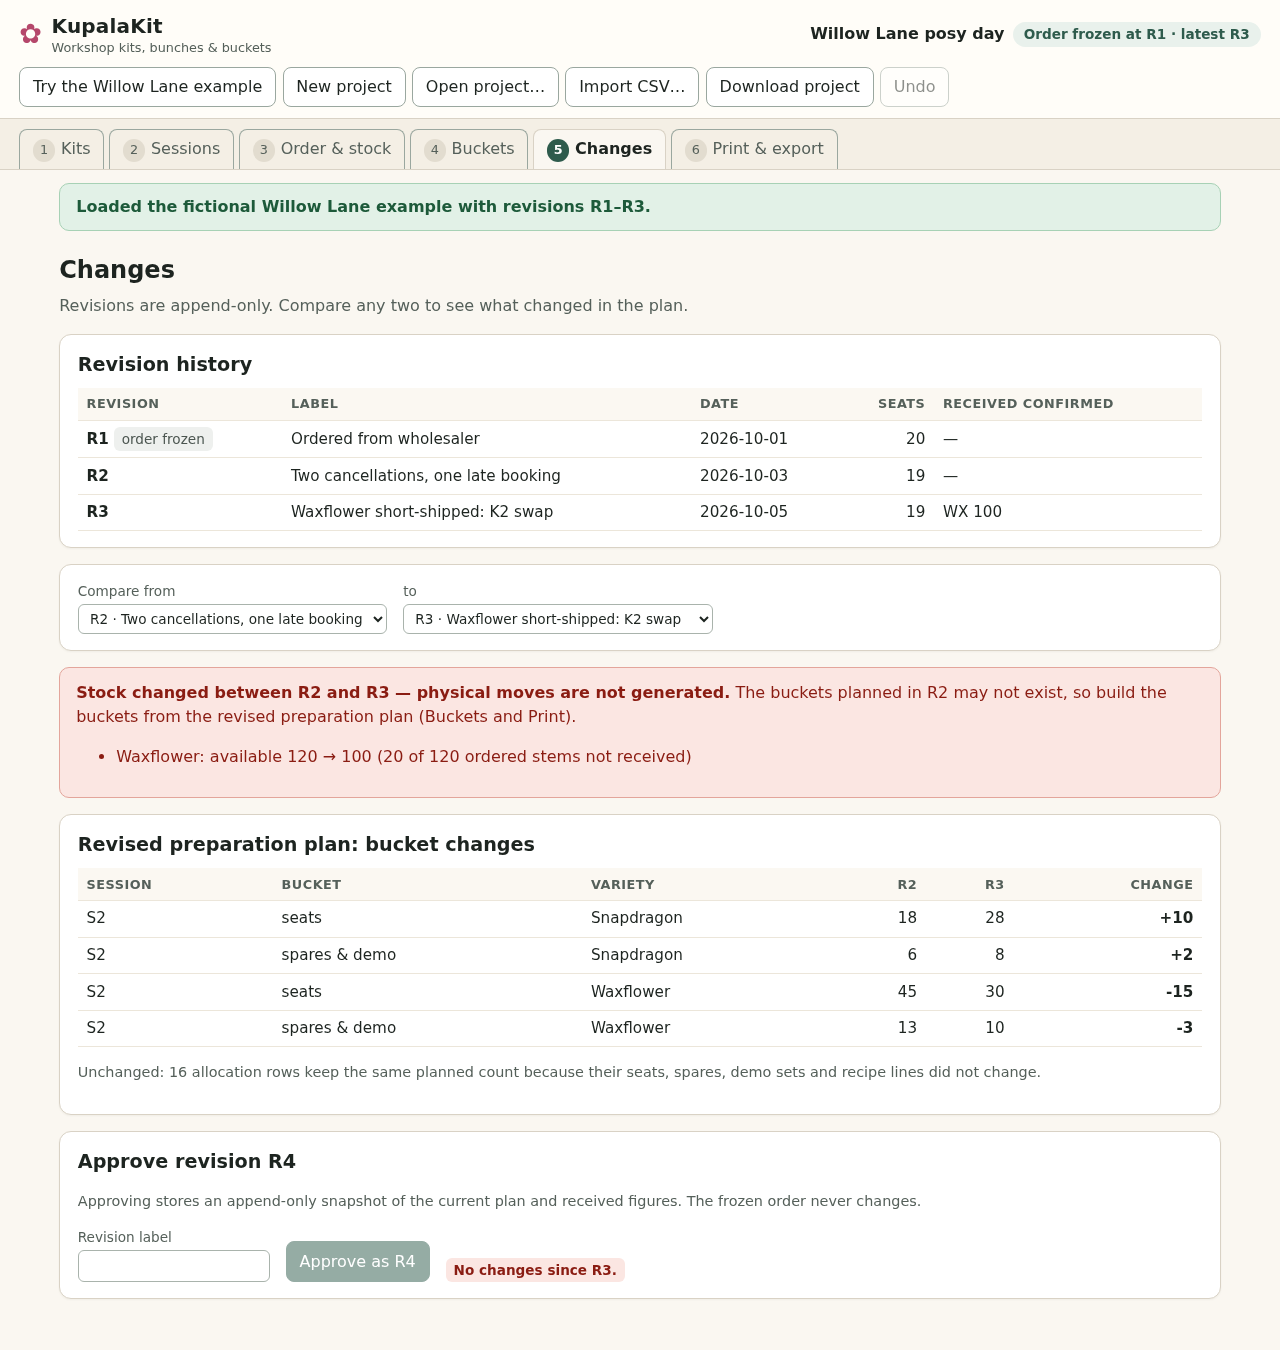This screenshot has width=1280, height=1350.
Task: Click the 'WX 100' received confirmed cell
Action: pos(972,512)
